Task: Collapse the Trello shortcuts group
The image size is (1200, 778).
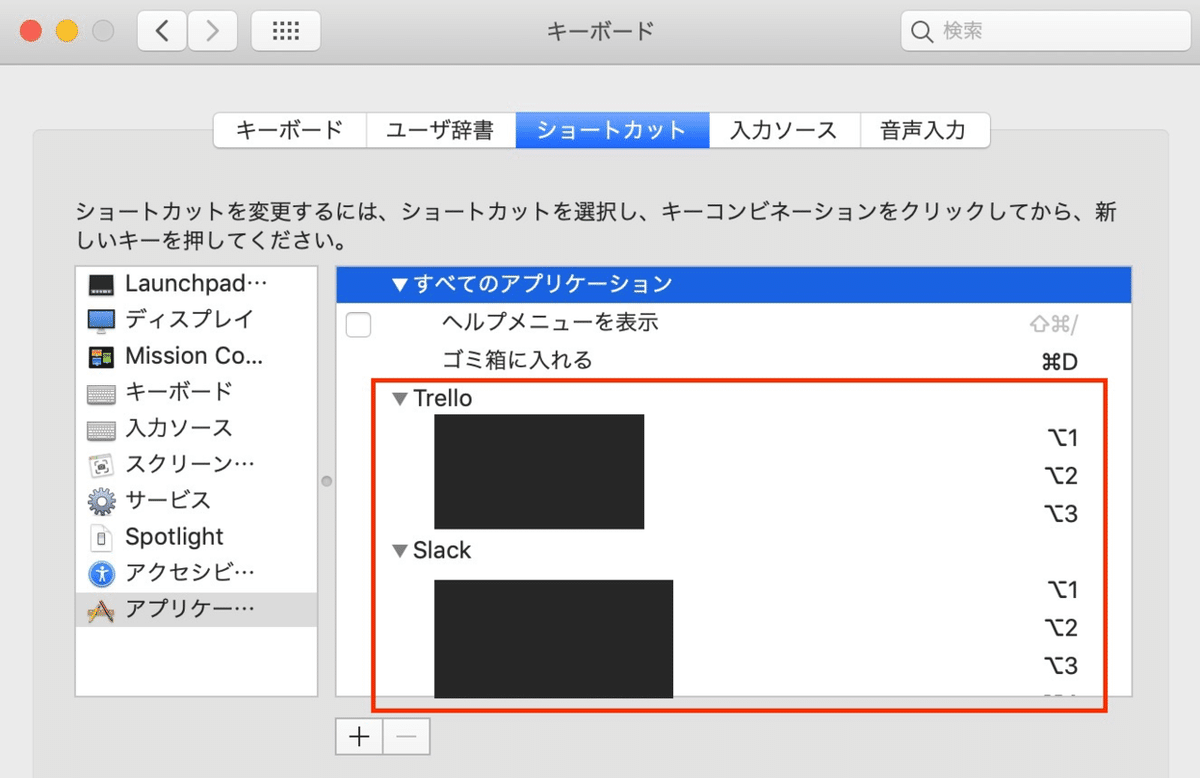Action: tap(400, 399)
